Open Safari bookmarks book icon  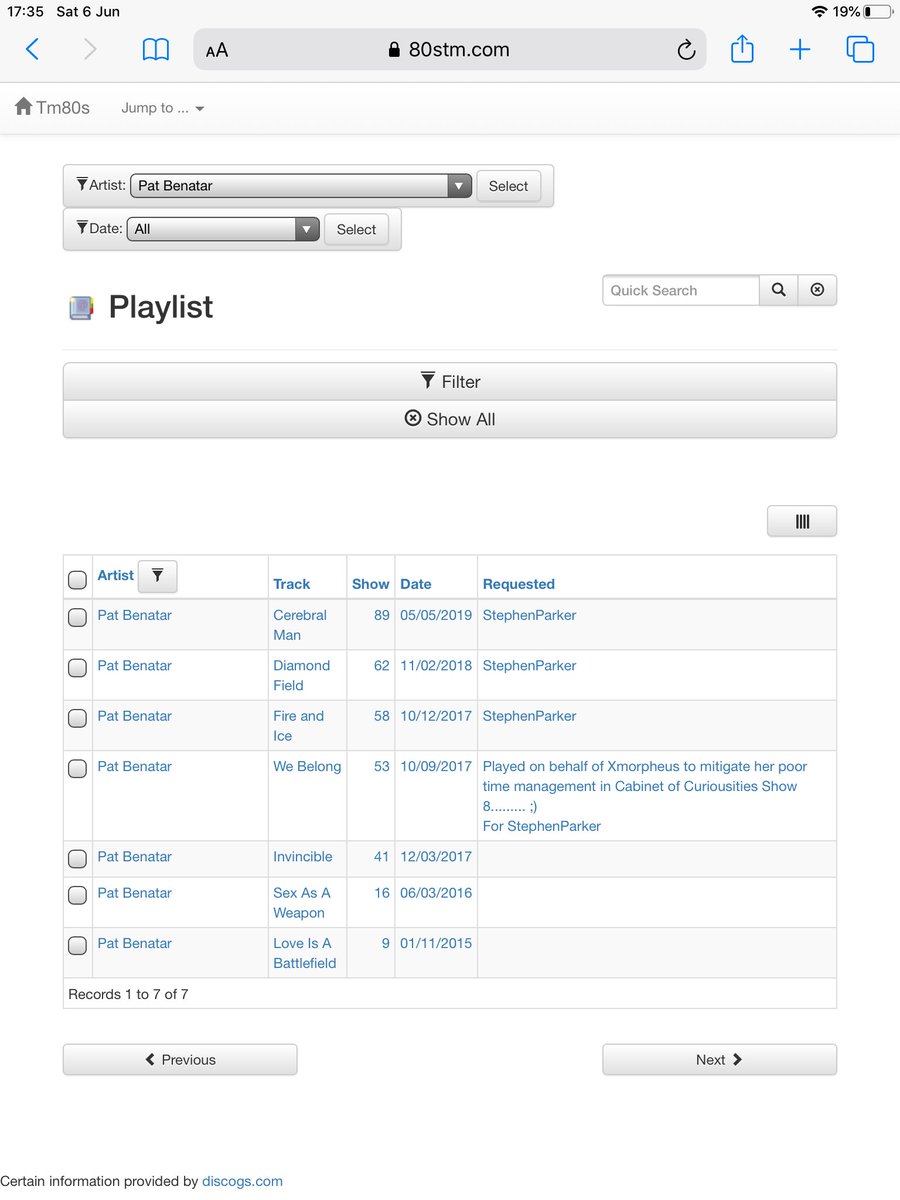[156, 50]
